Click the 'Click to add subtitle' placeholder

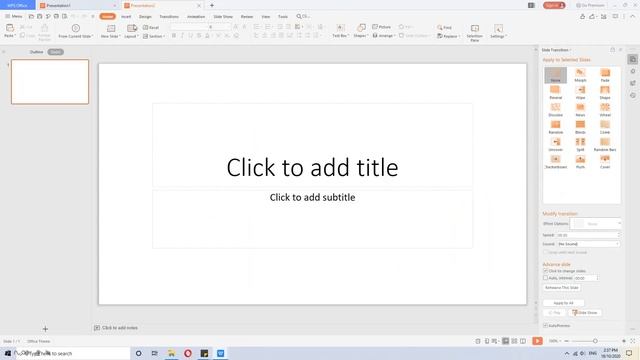(x=312, y=219)
